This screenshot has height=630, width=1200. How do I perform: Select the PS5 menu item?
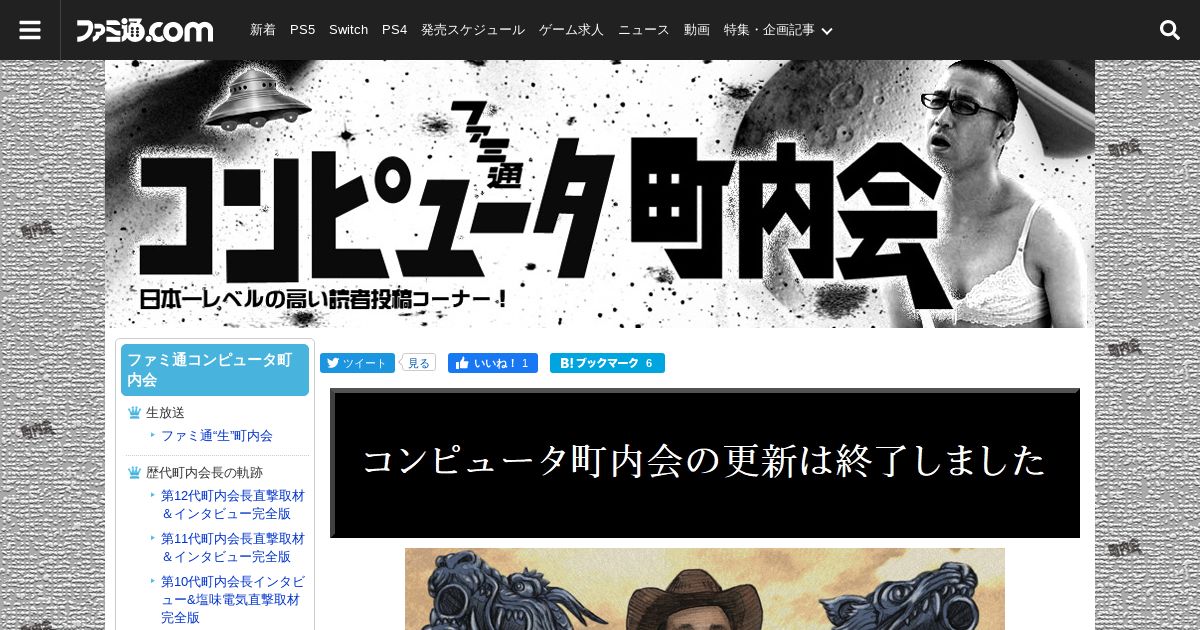pos(302,30)
